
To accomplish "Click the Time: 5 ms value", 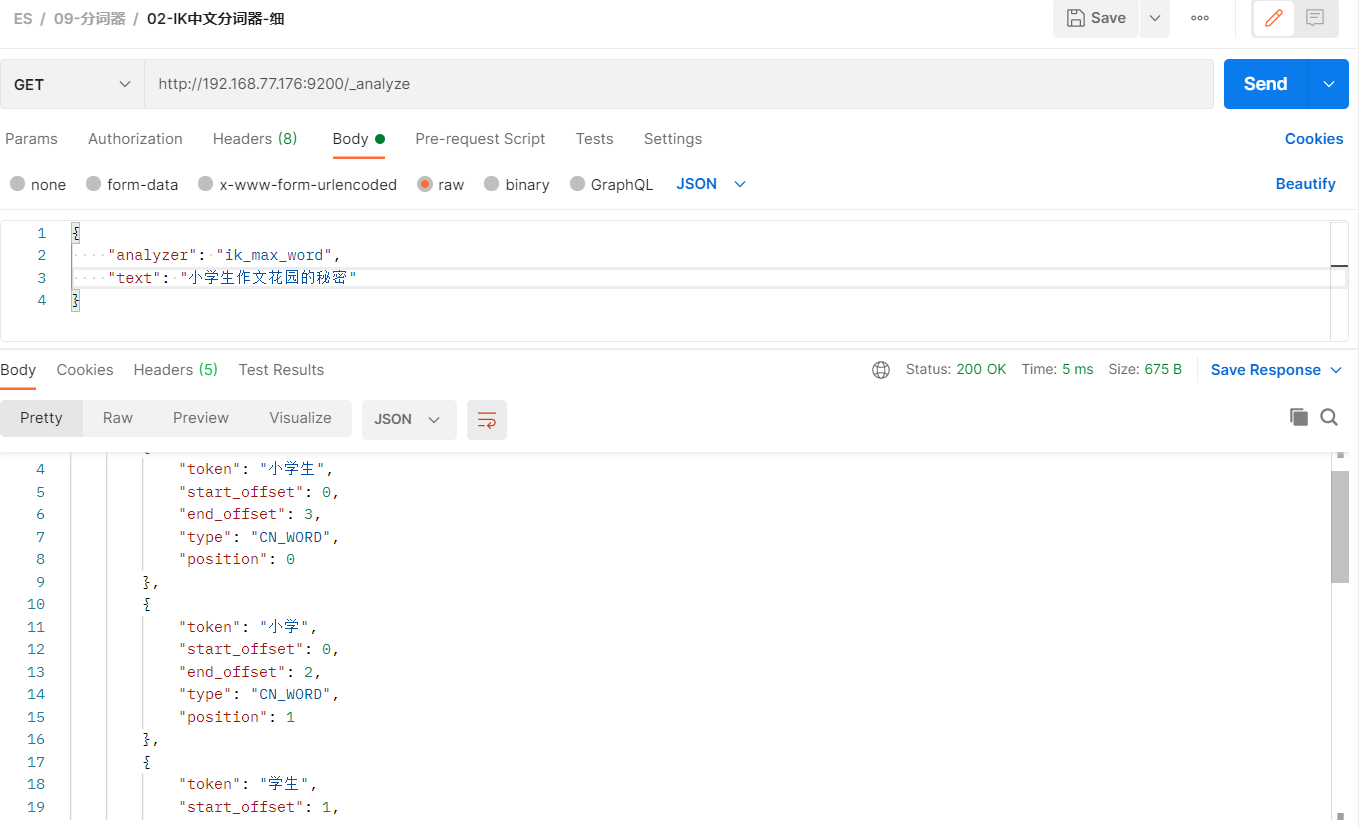I will point(1058,369).
